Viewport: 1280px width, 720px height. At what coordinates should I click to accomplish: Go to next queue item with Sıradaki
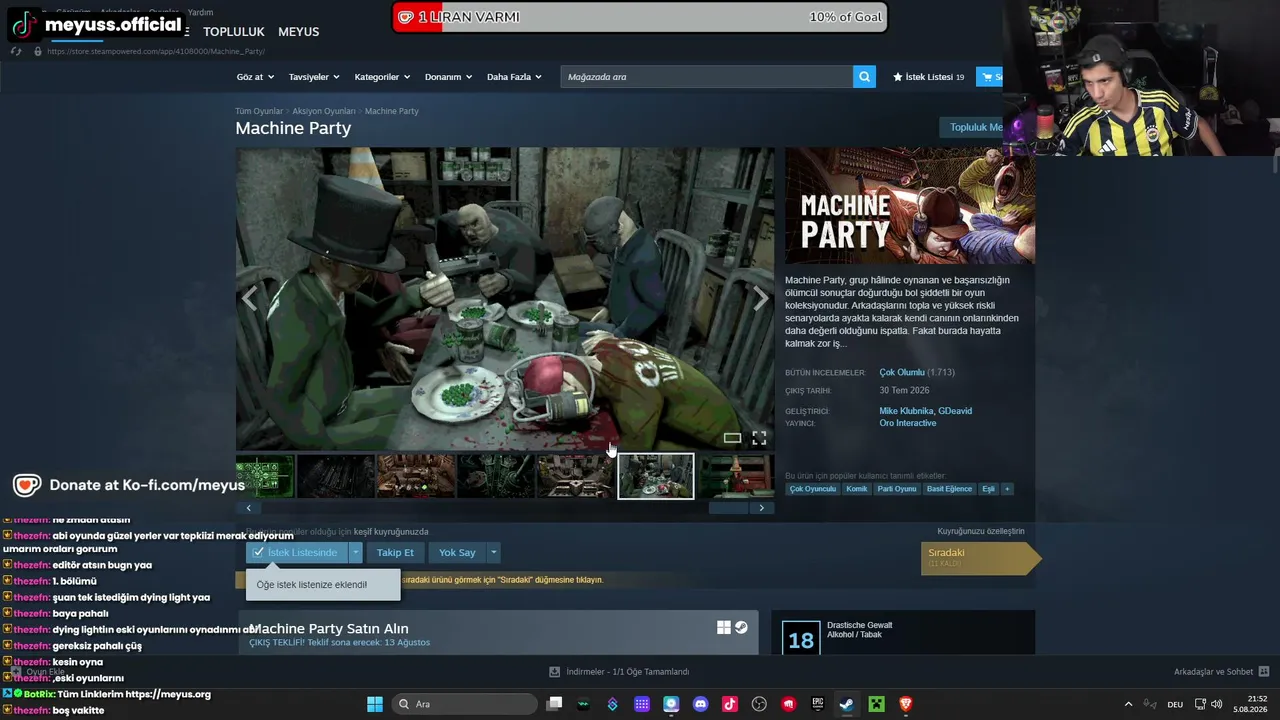pos(980,557)
